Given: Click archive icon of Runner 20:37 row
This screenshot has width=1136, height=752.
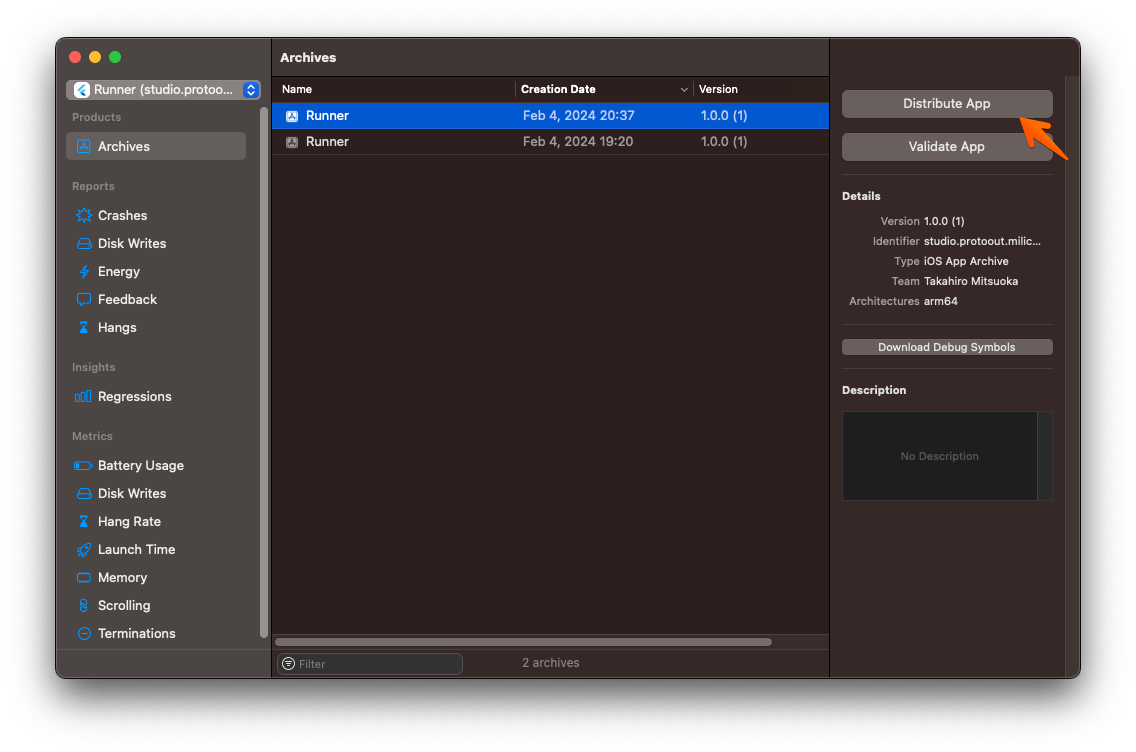Looking at the screenshot, I should coord(292,116).
